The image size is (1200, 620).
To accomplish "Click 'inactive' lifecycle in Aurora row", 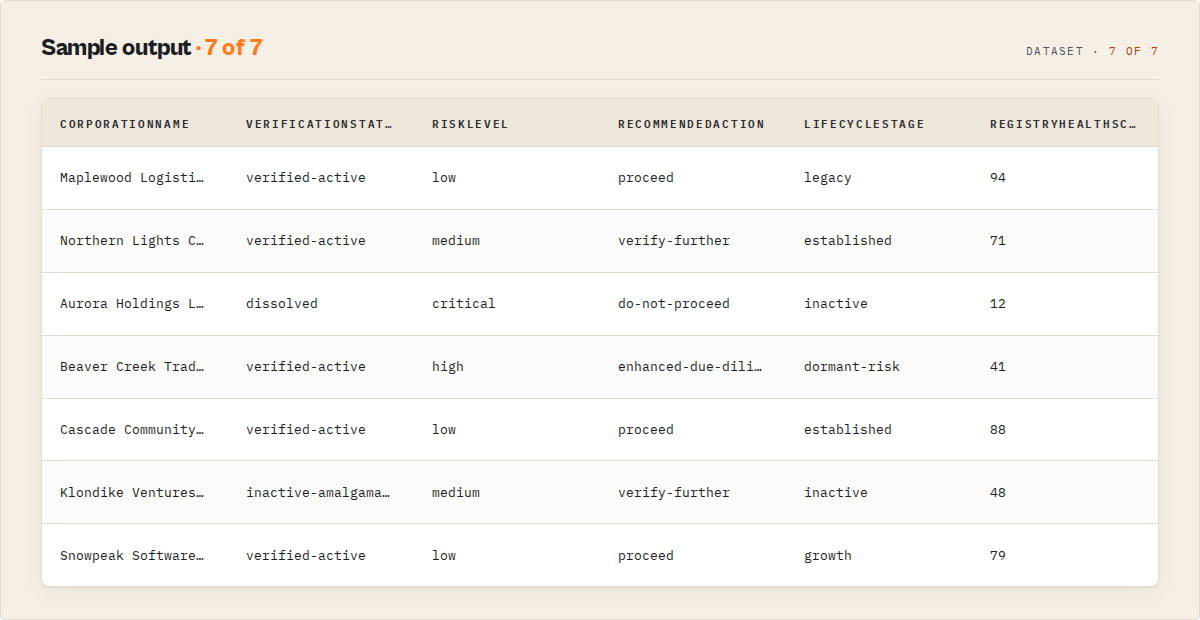I will click(x=836, y=304).
